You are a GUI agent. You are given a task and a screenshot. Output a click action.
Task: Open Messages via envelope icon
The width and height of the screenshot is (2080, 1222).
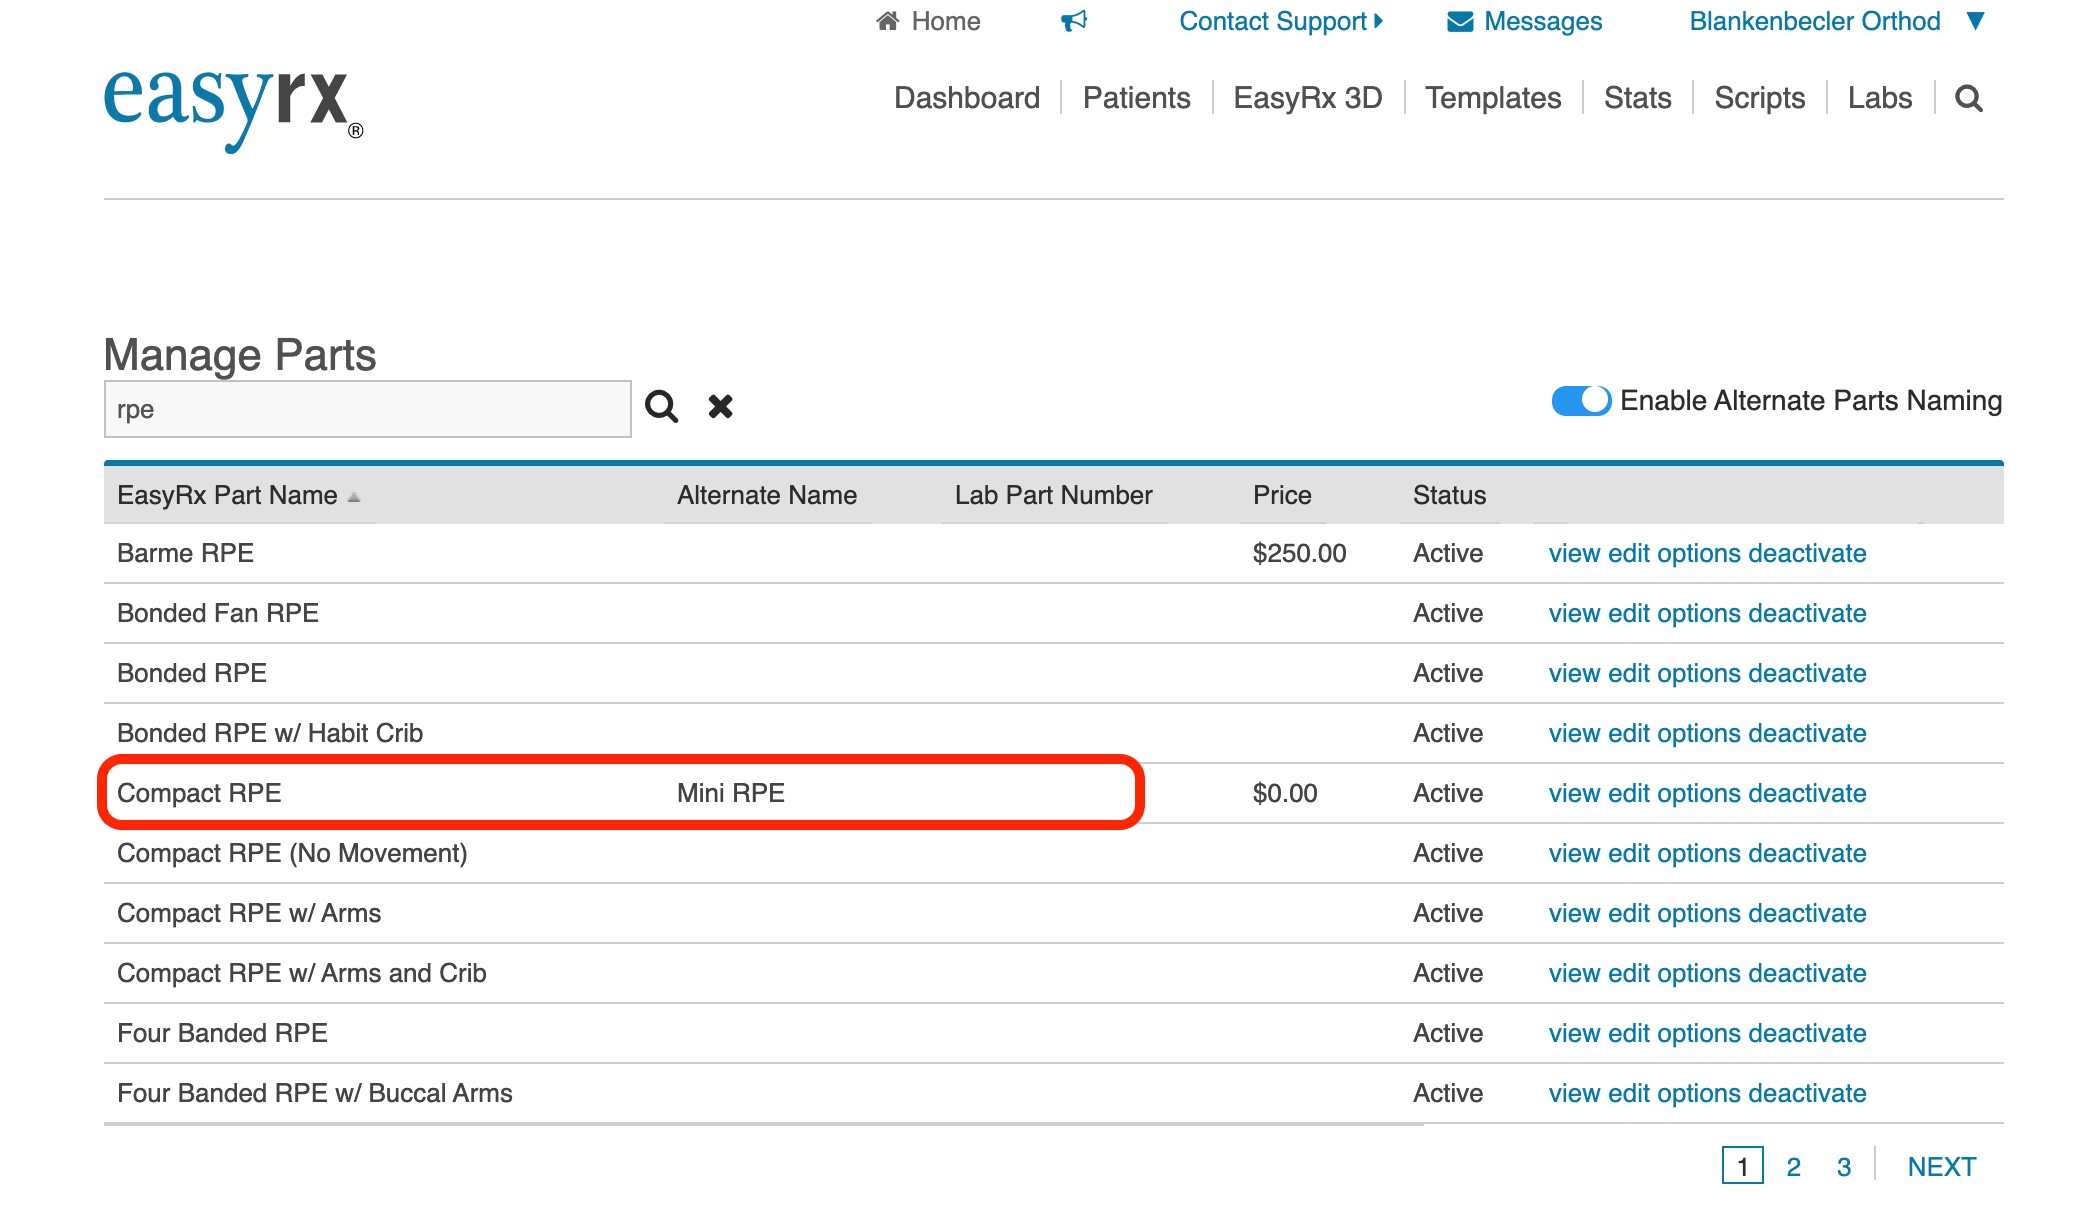coord(1460,22)
